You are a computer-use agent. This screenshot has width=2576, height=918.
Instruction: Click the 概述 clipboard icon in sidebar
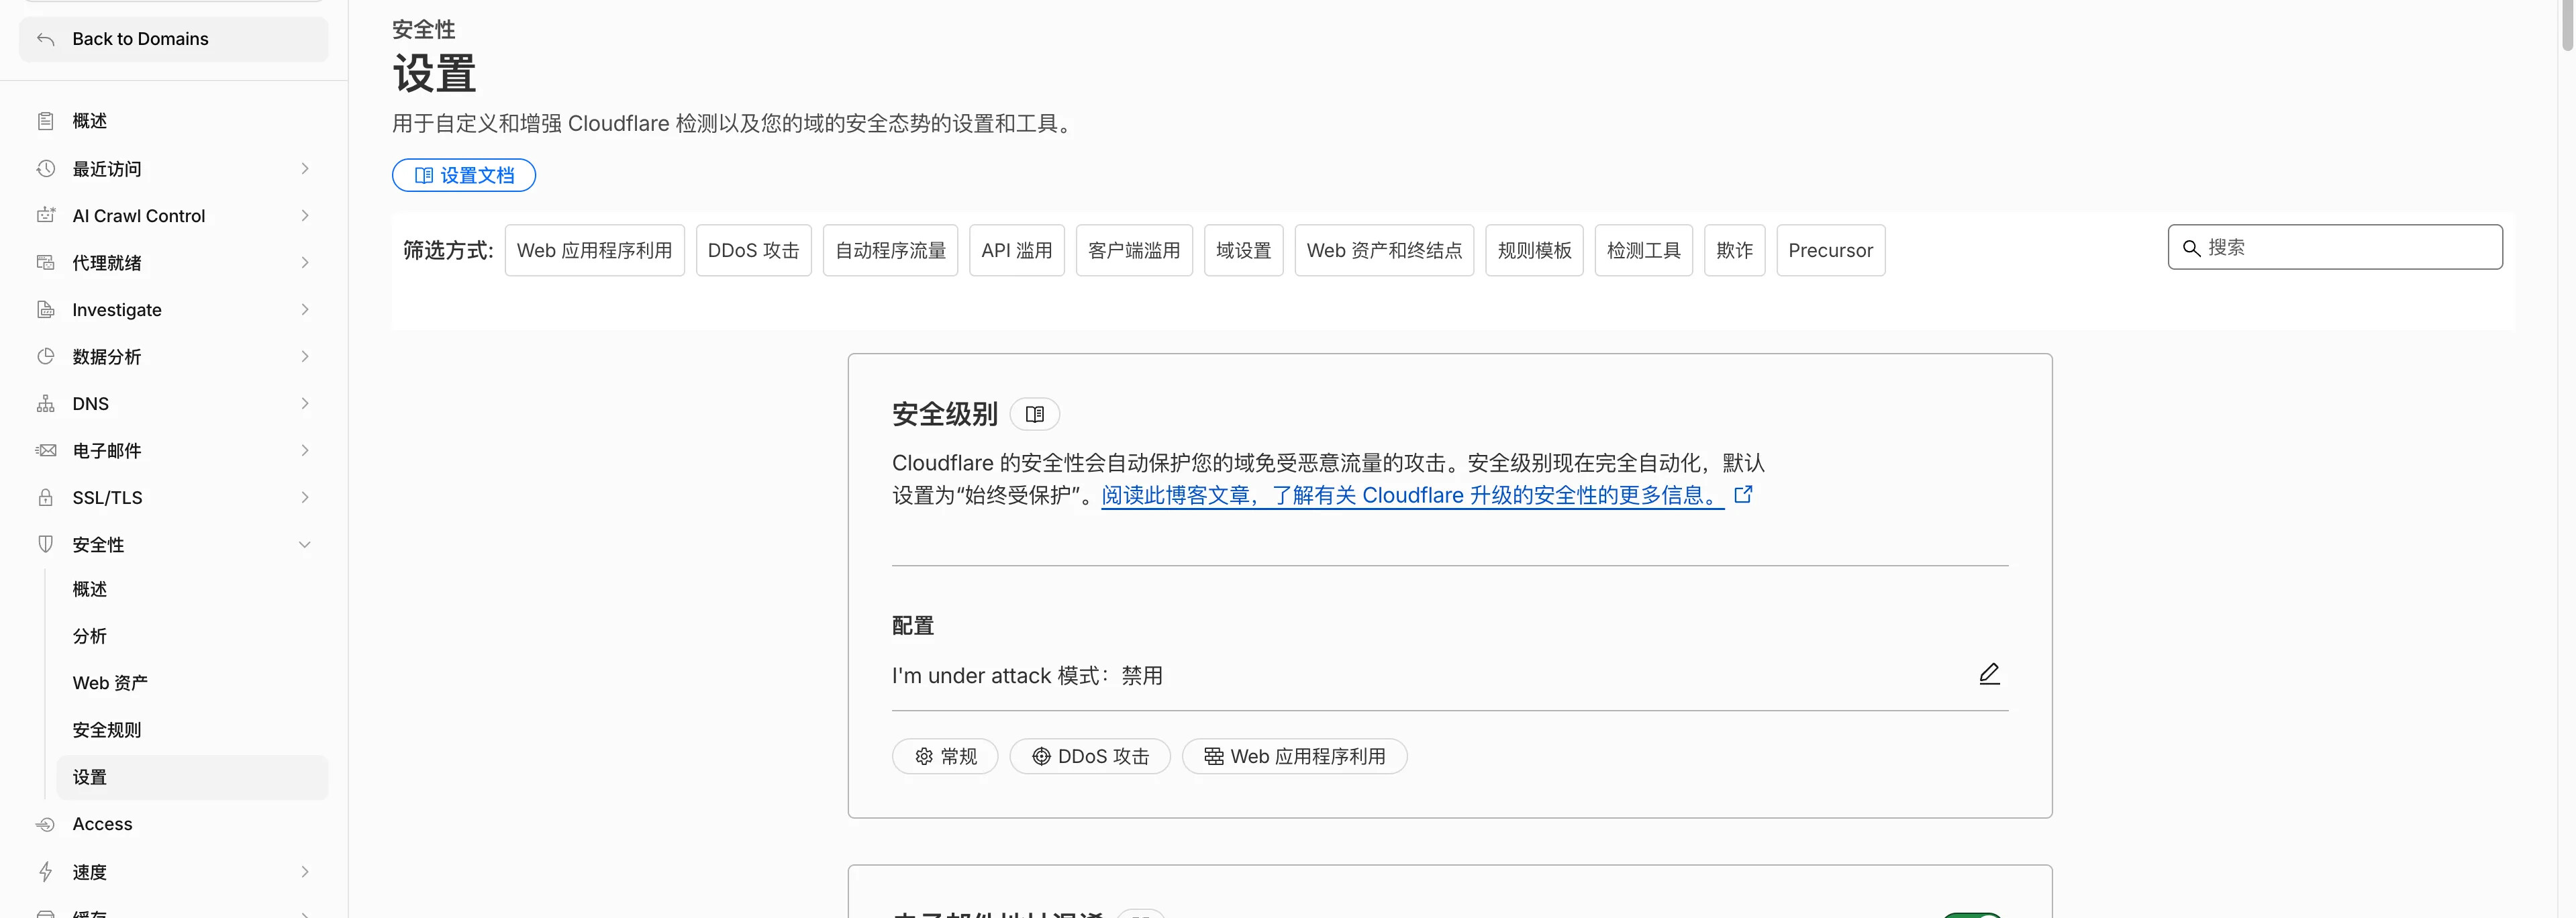pos(45,121)
